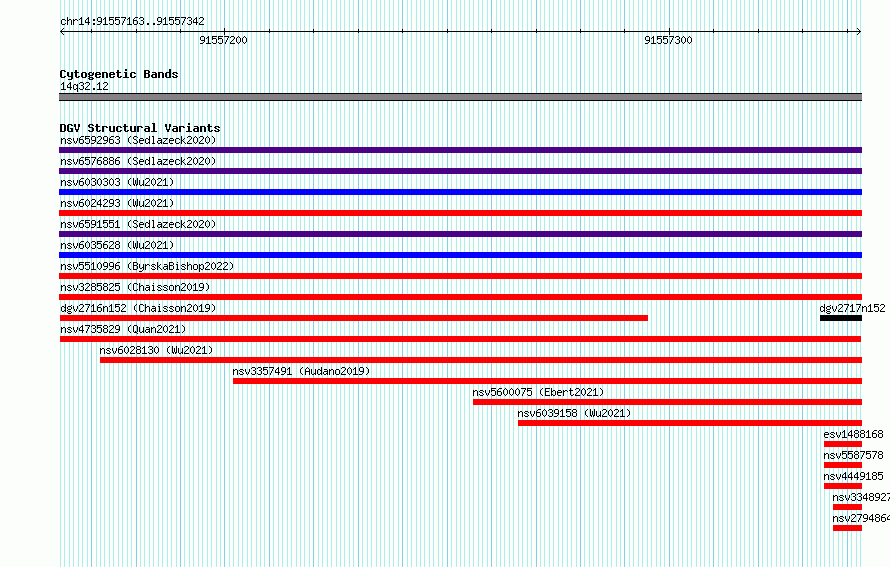
Task: Select the red bar under nsv3285825
Action: pos(460,297)
